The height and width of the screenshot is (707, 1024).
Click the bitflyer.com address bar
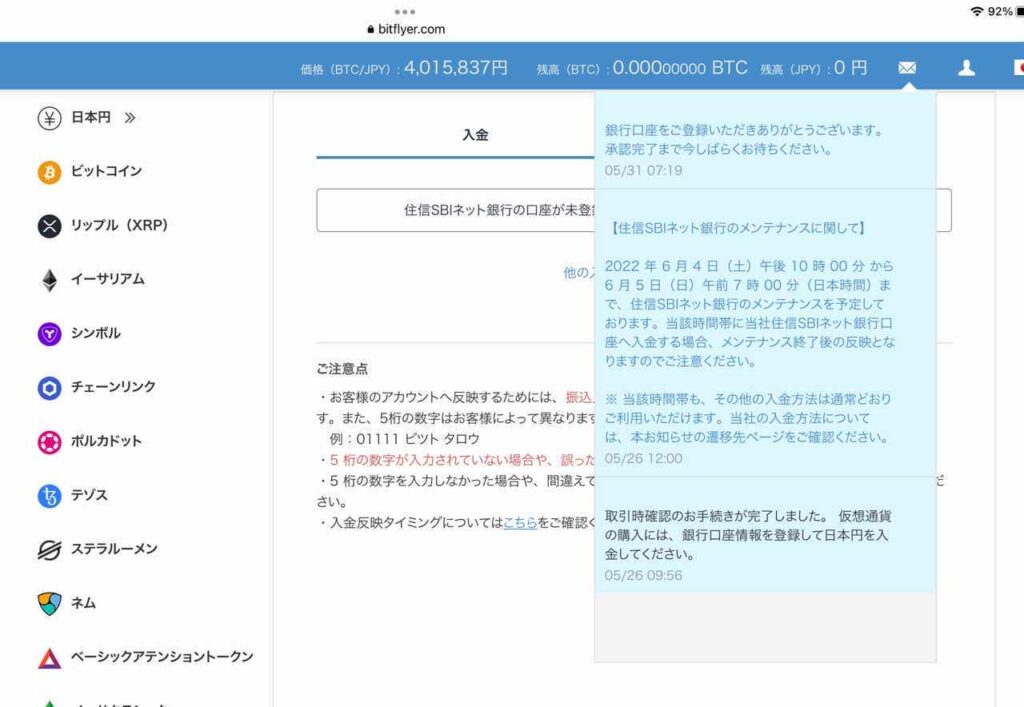click(x=406, y=29)
